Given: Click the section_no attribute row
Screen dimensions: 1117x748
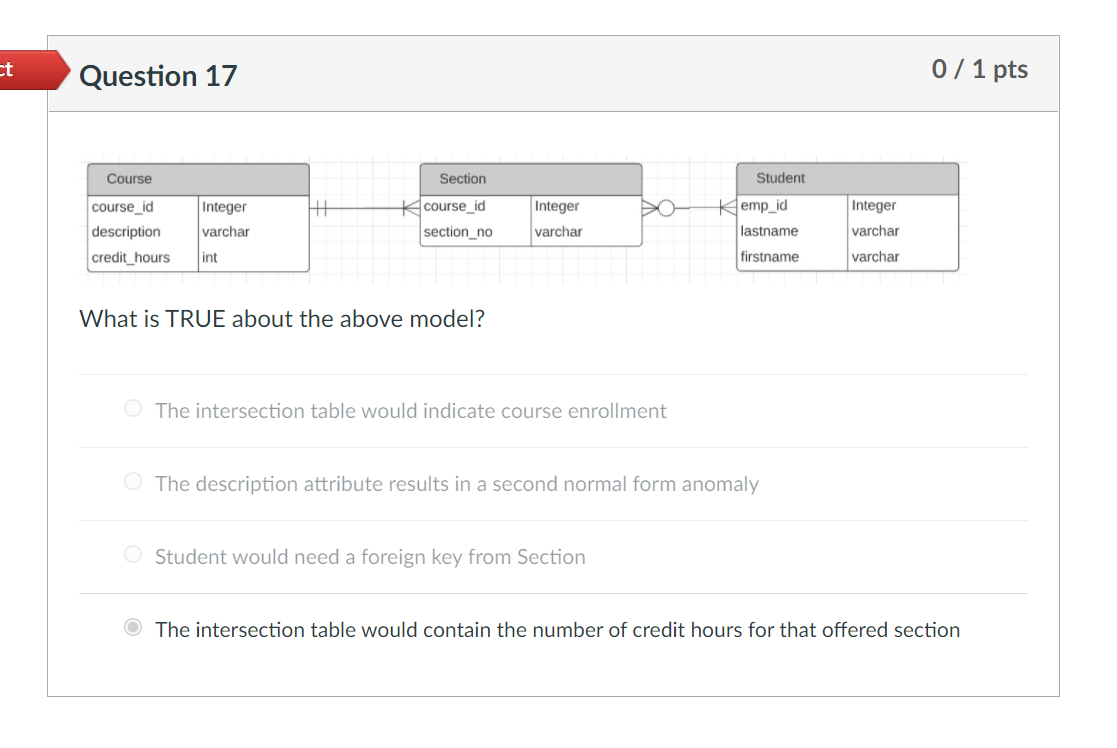Looking at the screenshot, I should coord(458,232).
